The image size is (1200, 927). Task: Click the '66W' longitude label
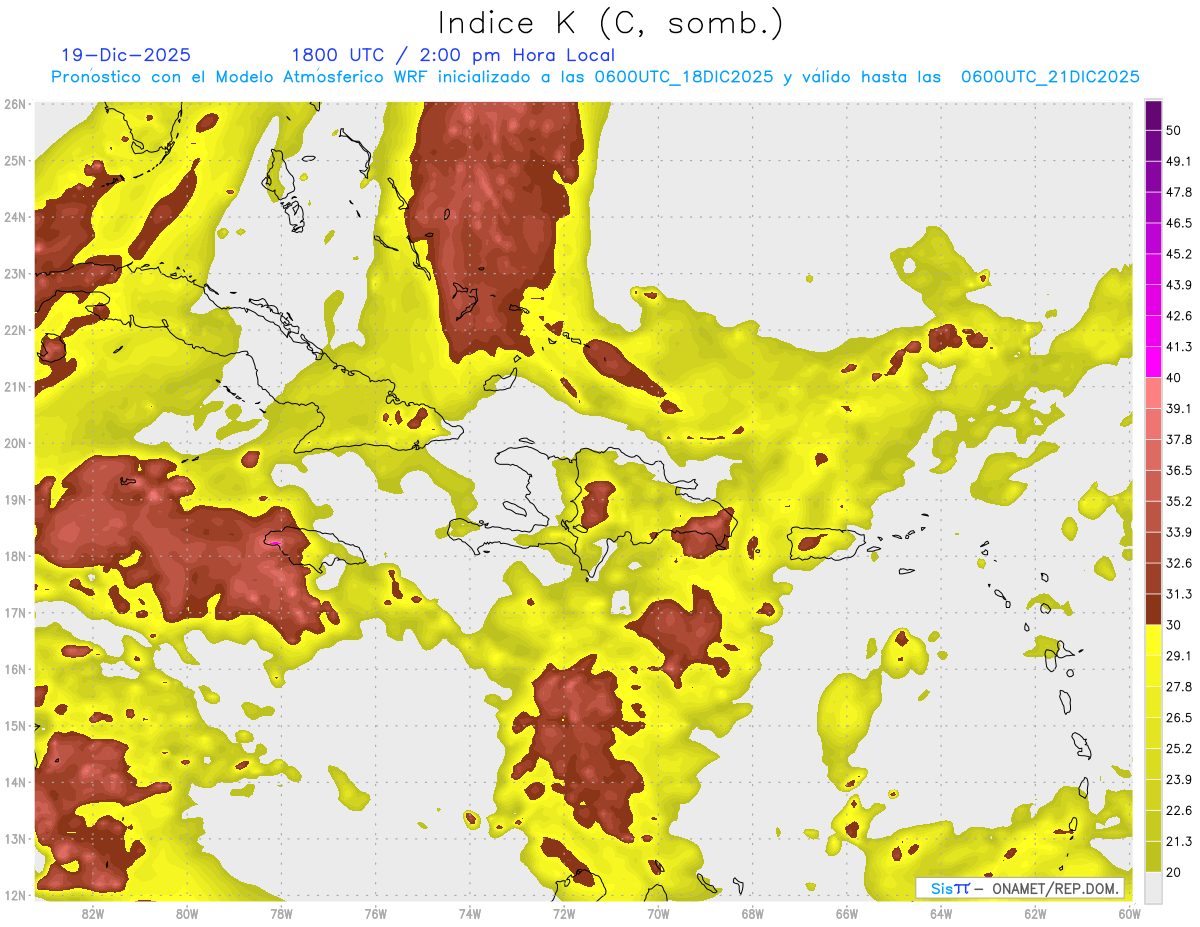pyautogui.click(x=846, y=914)
